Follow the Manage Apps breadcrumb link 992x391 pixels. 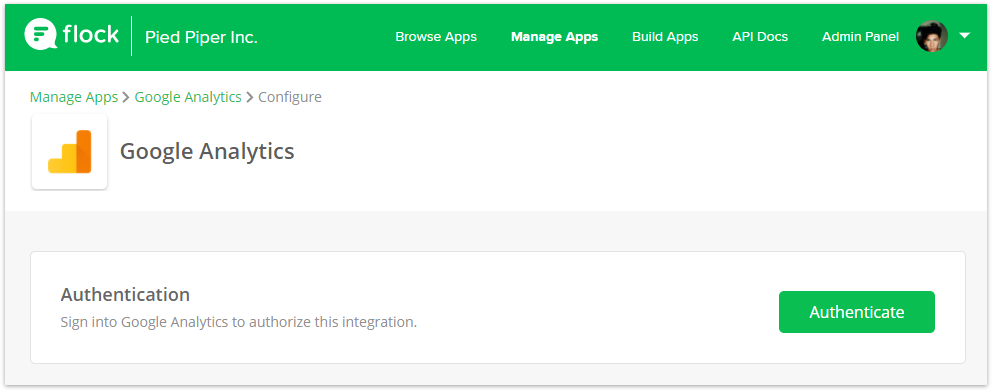[x=74, y=97]
